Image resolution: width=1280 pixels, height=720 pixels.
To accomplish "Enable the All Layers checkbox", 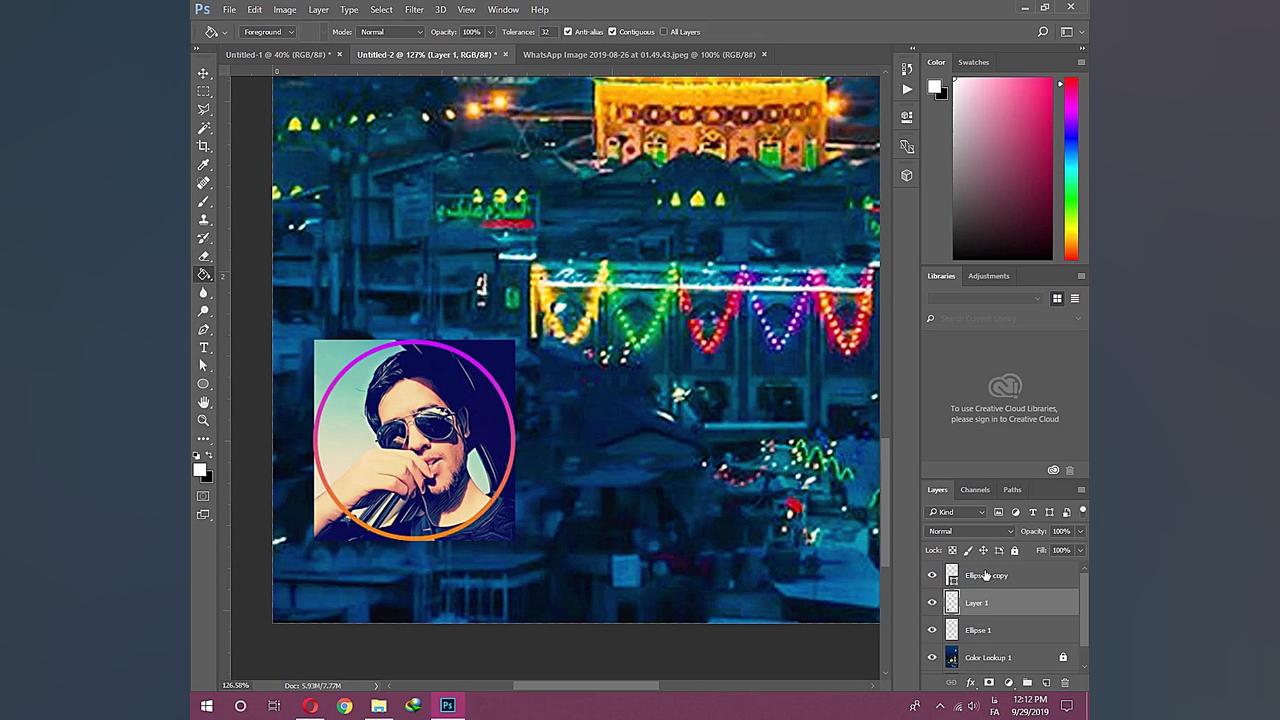I will click(664, 32).
